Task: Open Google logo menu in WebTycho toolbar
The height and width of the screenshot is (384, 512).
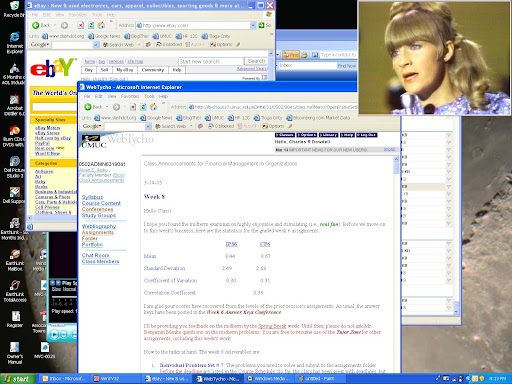Action: (92, 126)
